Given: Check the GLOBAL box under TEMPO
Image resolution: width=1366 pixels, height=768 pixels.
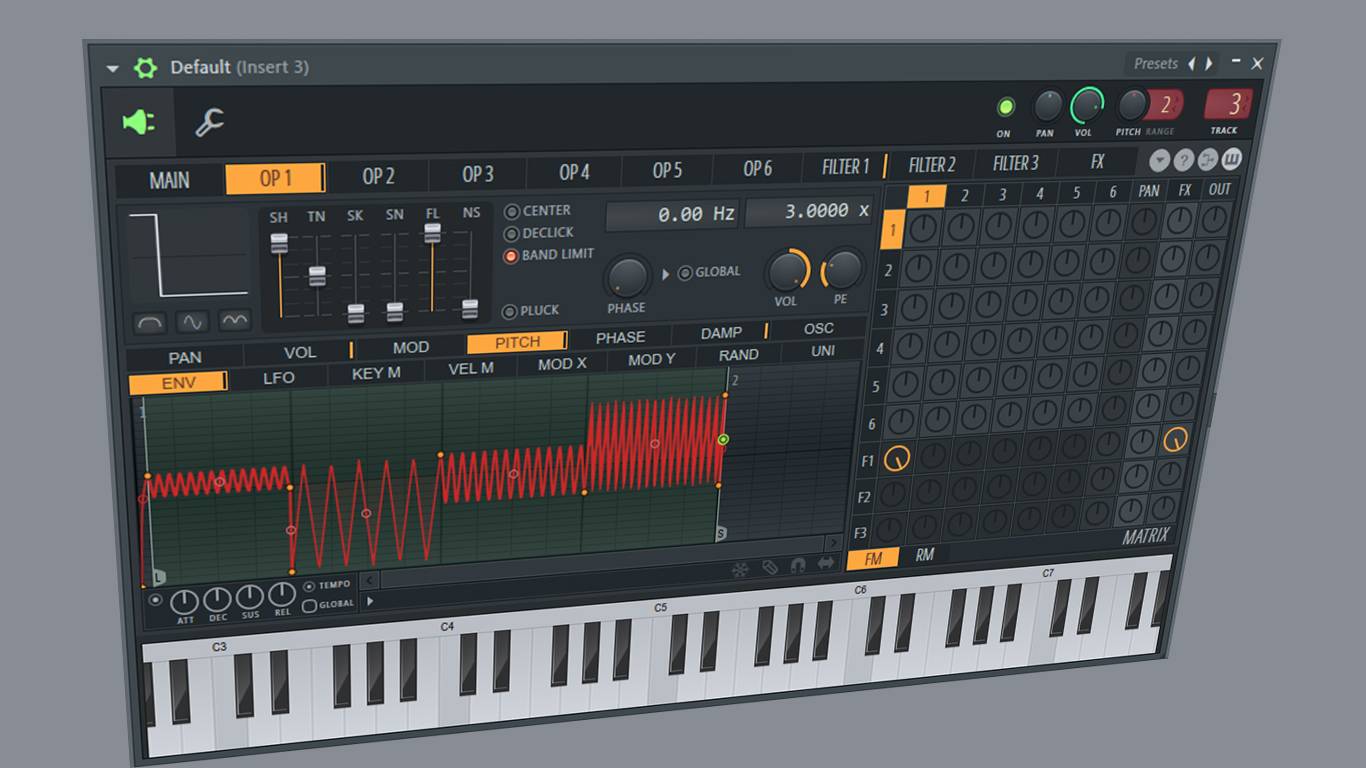Looking at the screenshot, I should pyautogui.click(x=309, y=605).
